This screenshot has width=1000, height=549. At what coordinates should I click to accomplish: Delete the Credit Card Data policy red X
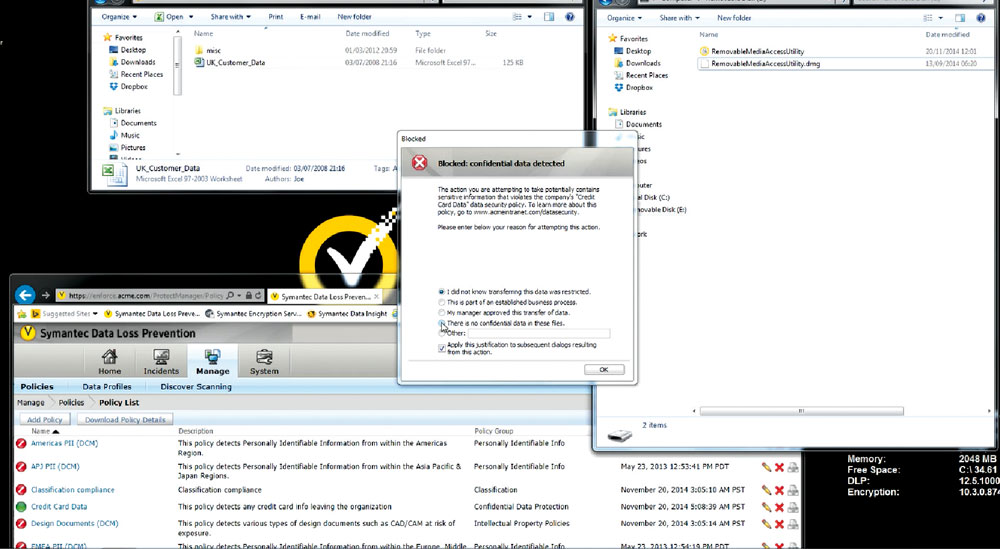tap(779, 508)
